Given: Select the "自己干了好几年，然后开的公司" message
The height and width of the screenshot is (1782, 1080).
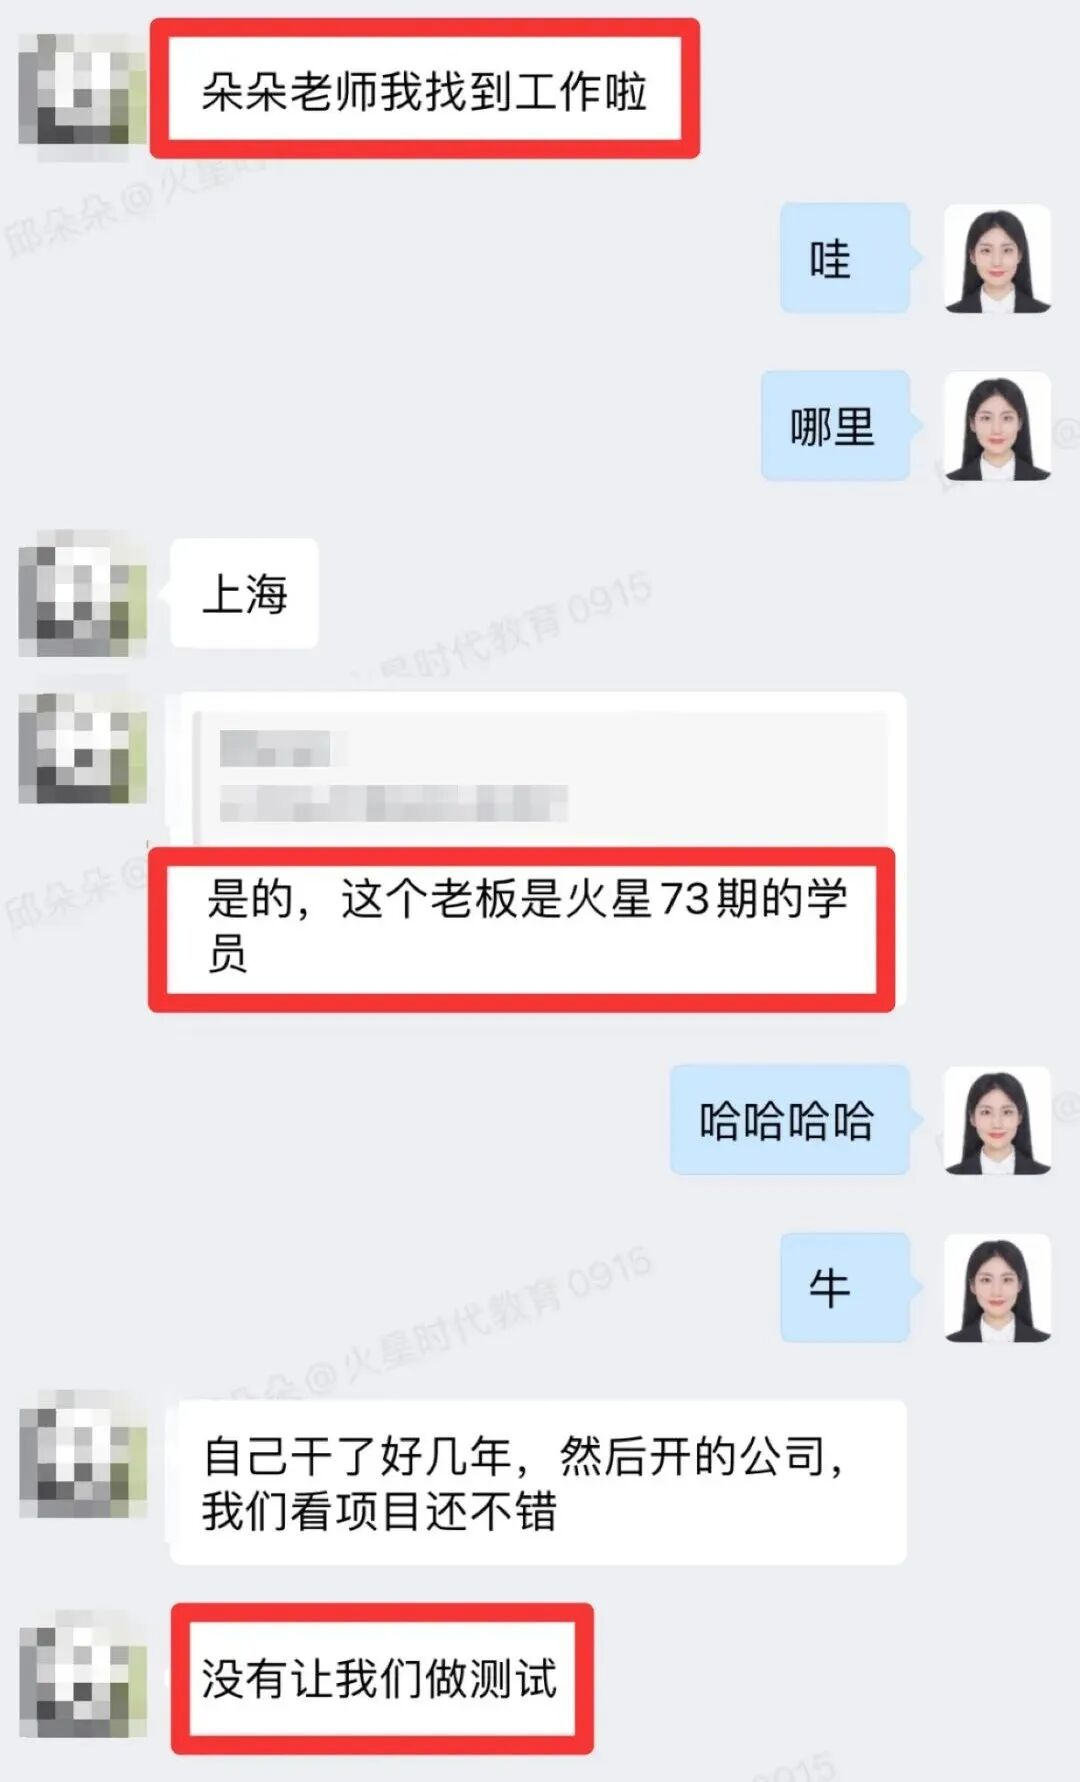Looking at the screenshot, I should click(x=538, y=1482).
